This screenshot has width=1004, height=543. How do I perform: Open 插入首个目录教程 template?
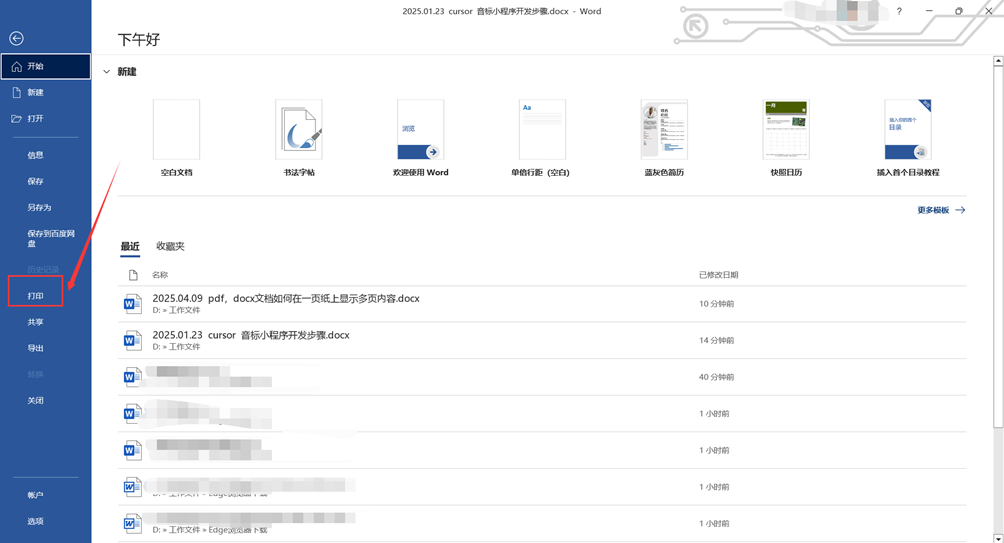[908, 129]
